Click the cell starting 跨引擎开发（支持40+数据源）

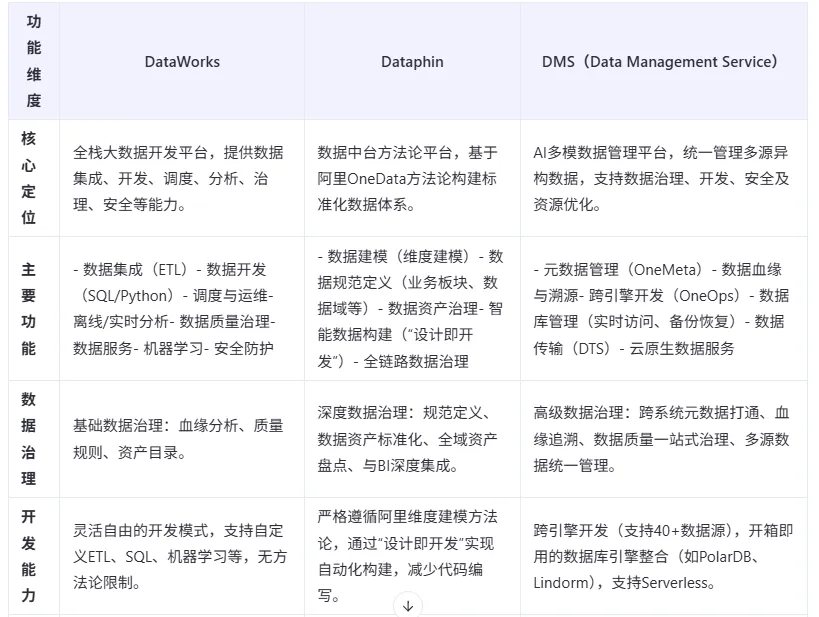664,556
